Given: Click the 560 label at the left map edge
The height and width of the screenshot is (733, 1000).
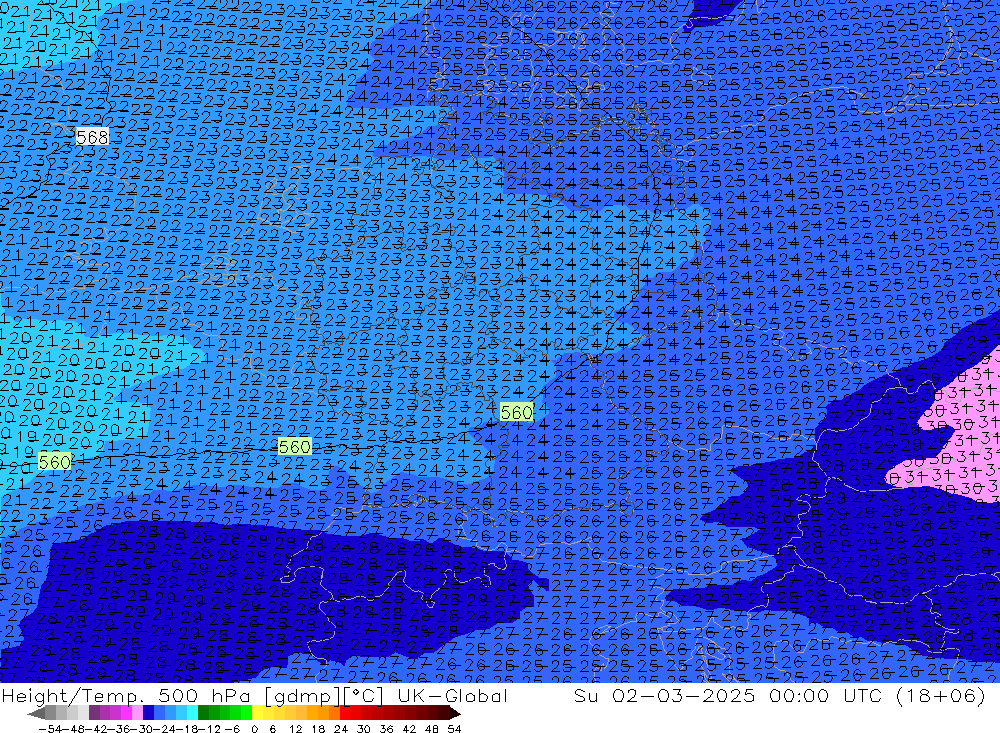Looking at the screenshot, I should (54, 461).
